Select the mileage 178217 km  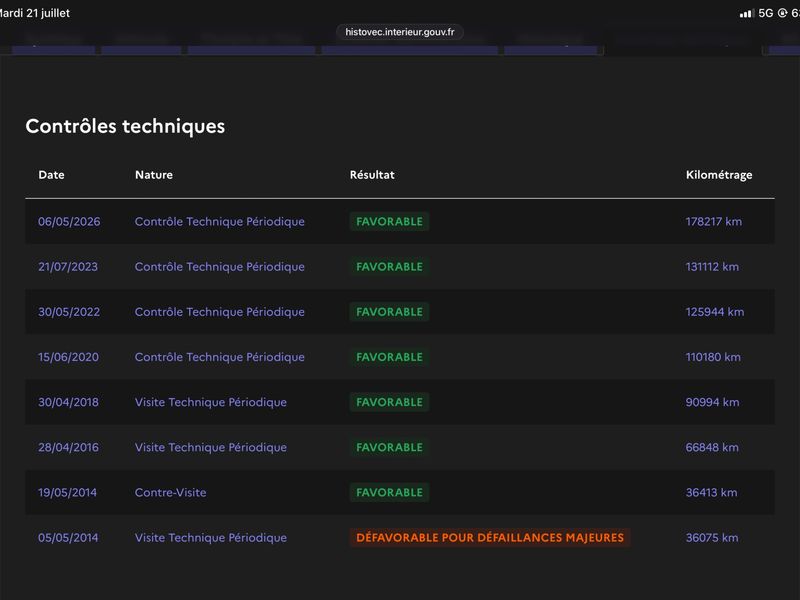tap(714, 222)
